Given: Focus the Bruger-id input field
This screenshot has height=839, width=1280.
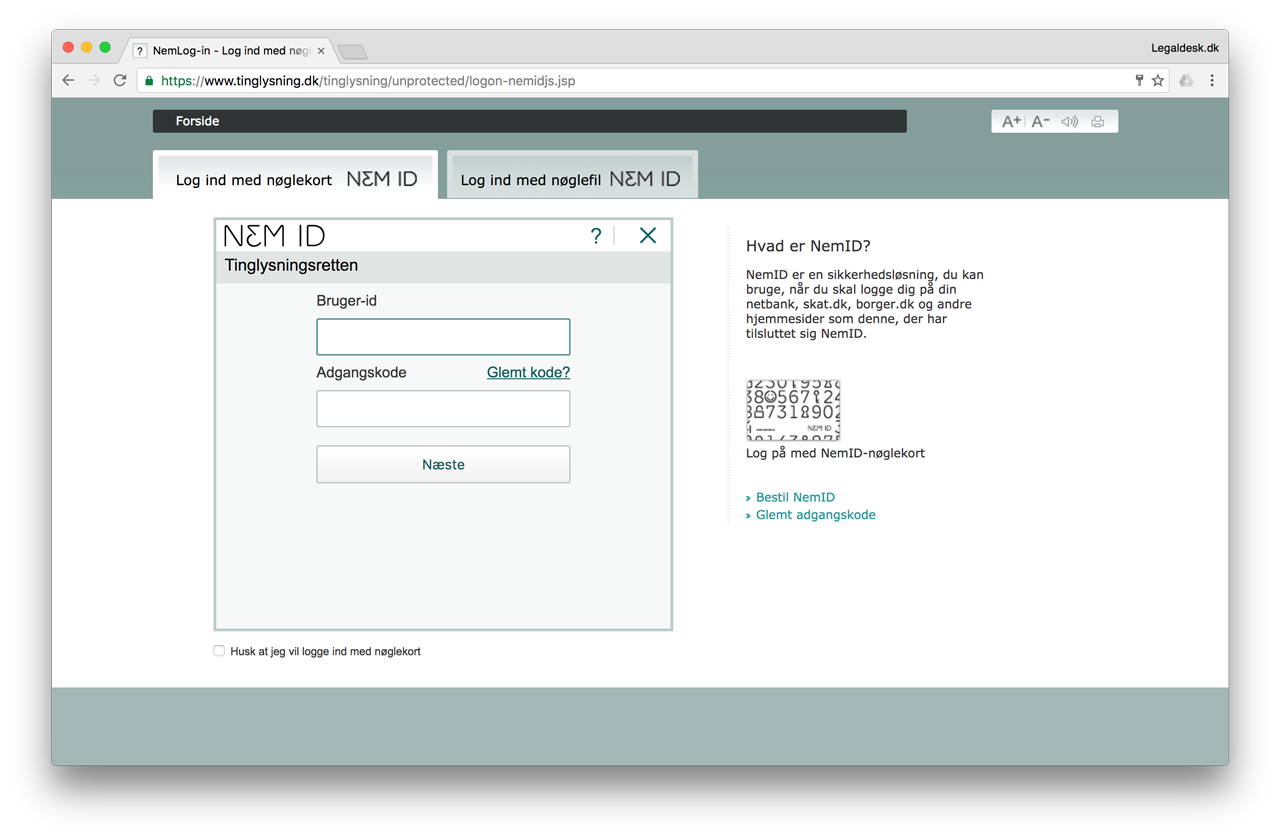Looking at the screenshot, I should click(x=443, y=337).
